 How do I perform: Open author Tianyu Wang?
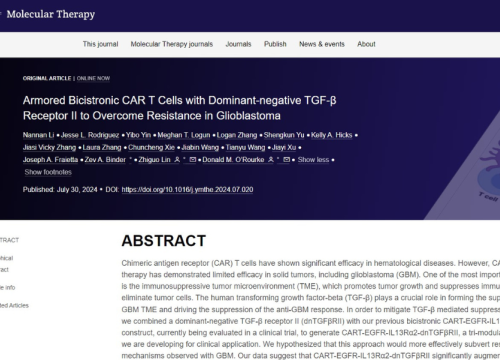tap(245, 147)
